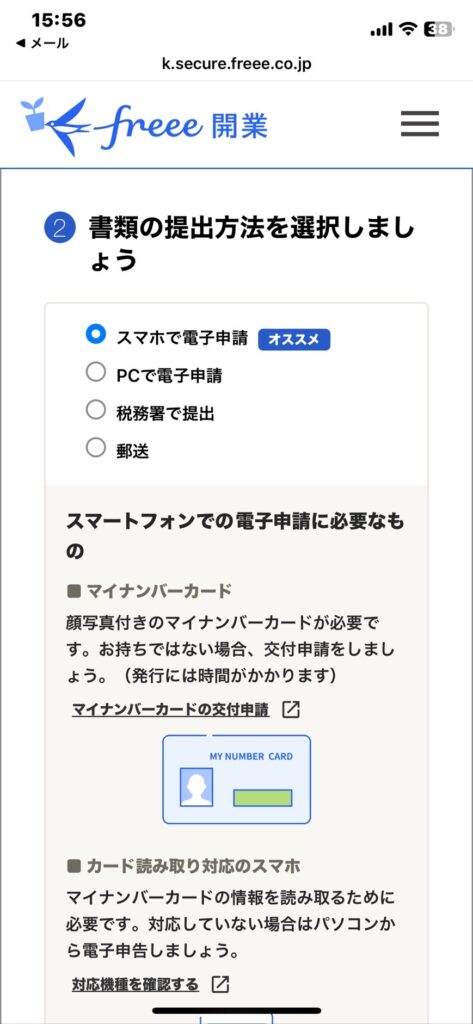473x1024 pixels.
Task: Select 郵送 radio option
Action: [x=96, y=448]
